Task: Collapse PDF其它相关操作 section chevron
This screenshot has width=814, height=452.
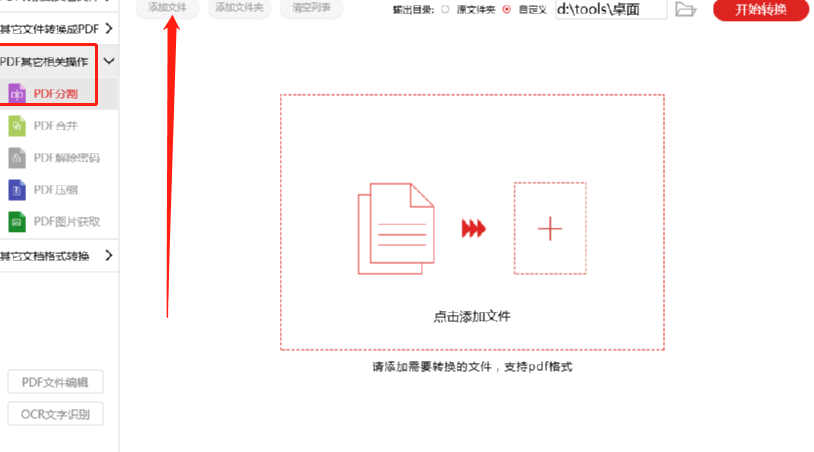Action: point(109,61)
